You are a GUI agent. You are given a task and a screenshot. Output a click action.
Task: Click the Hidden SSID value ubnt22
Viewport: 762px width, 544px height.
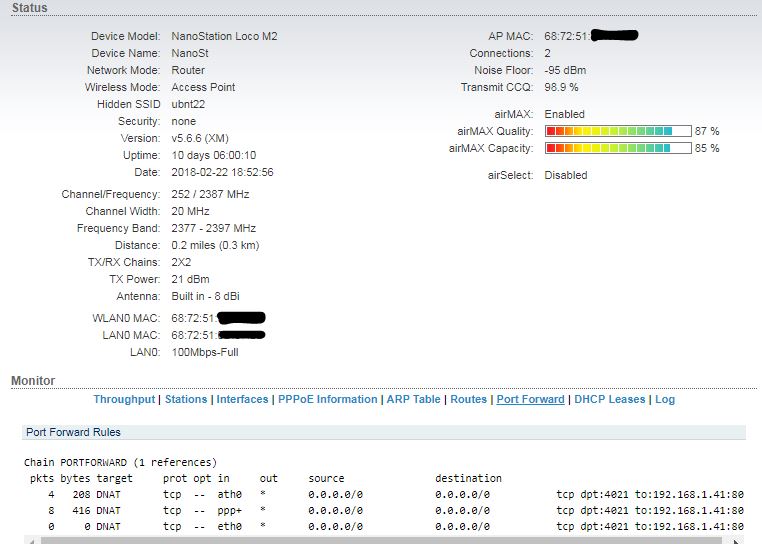click(189, 104)
